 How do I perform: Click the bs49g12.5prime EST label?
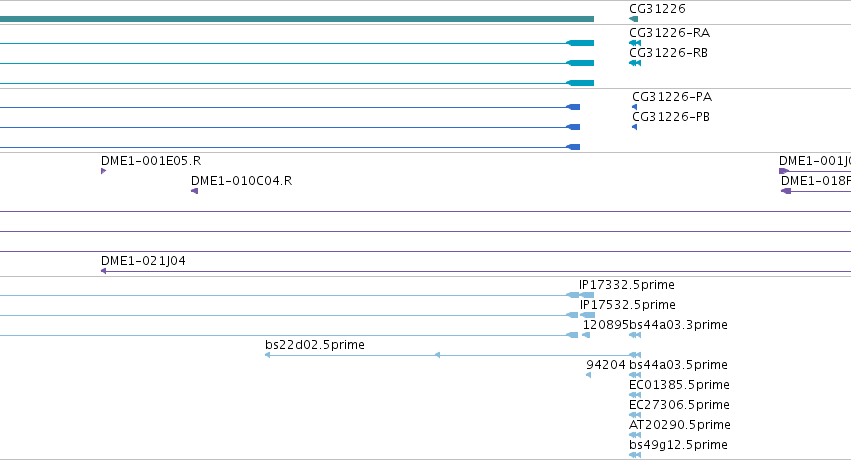pyautogui.click(x=678, y=445)
